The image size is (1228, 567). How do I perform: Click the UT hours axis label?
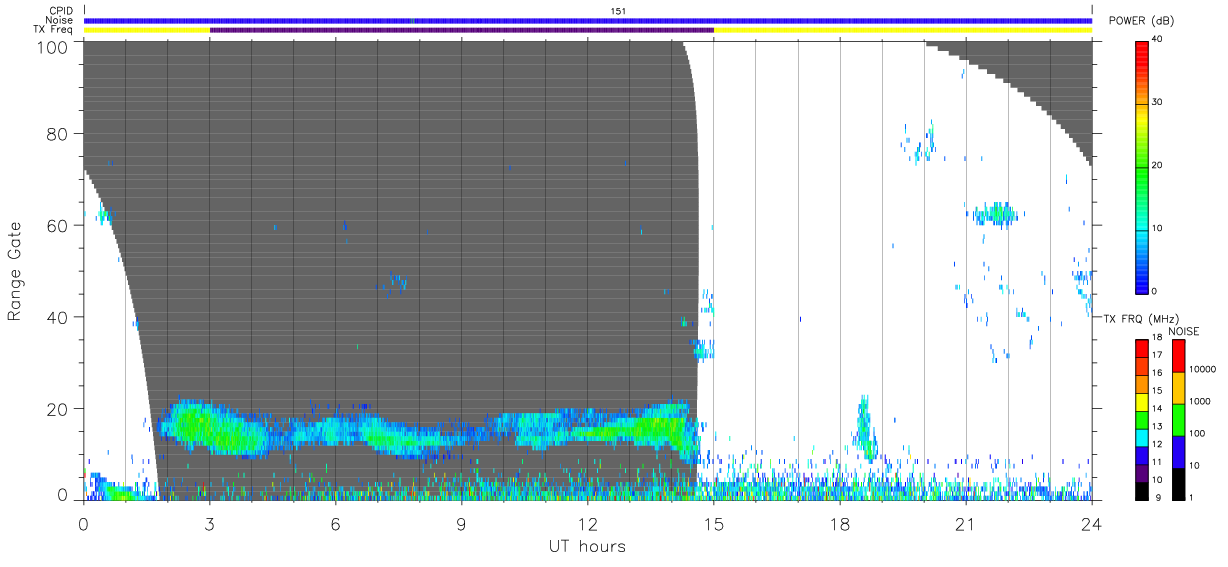point(587,547)
